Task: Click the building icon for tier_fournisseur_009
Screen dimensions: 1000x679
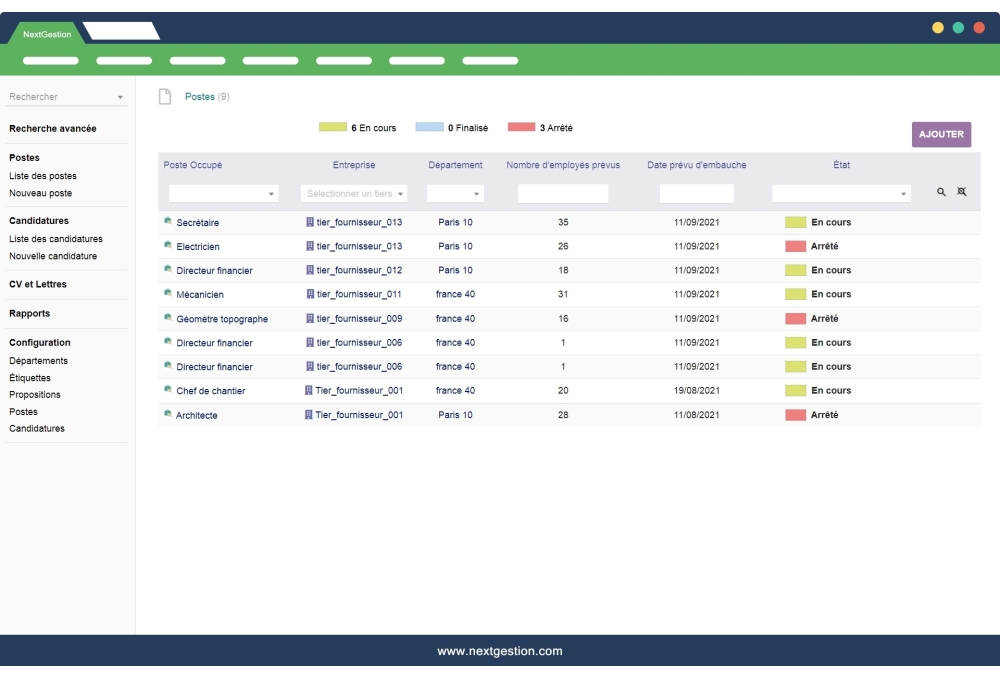Action: [x=310, y=318]
